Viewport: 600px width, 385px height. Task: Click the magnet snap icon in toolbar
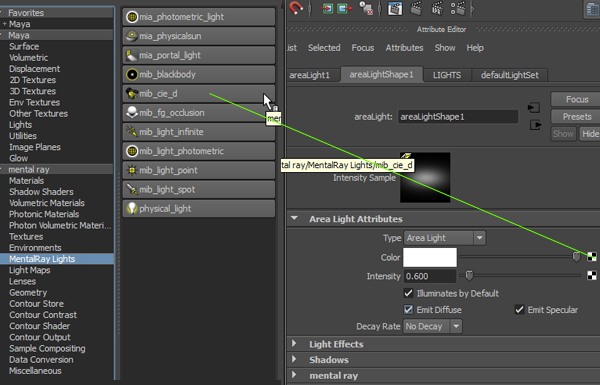pyautogui.click(x=296, y=8)
